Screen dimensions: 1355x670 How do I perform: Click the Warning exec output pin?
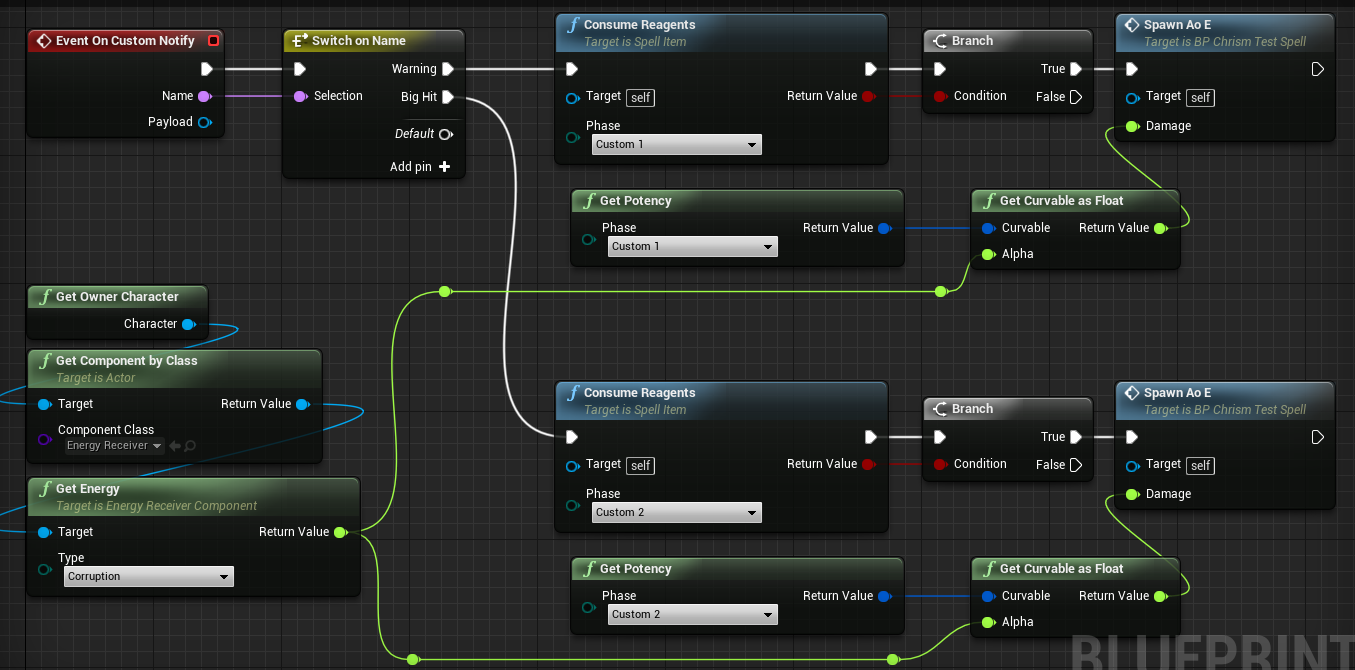click(x=447, y=69)
